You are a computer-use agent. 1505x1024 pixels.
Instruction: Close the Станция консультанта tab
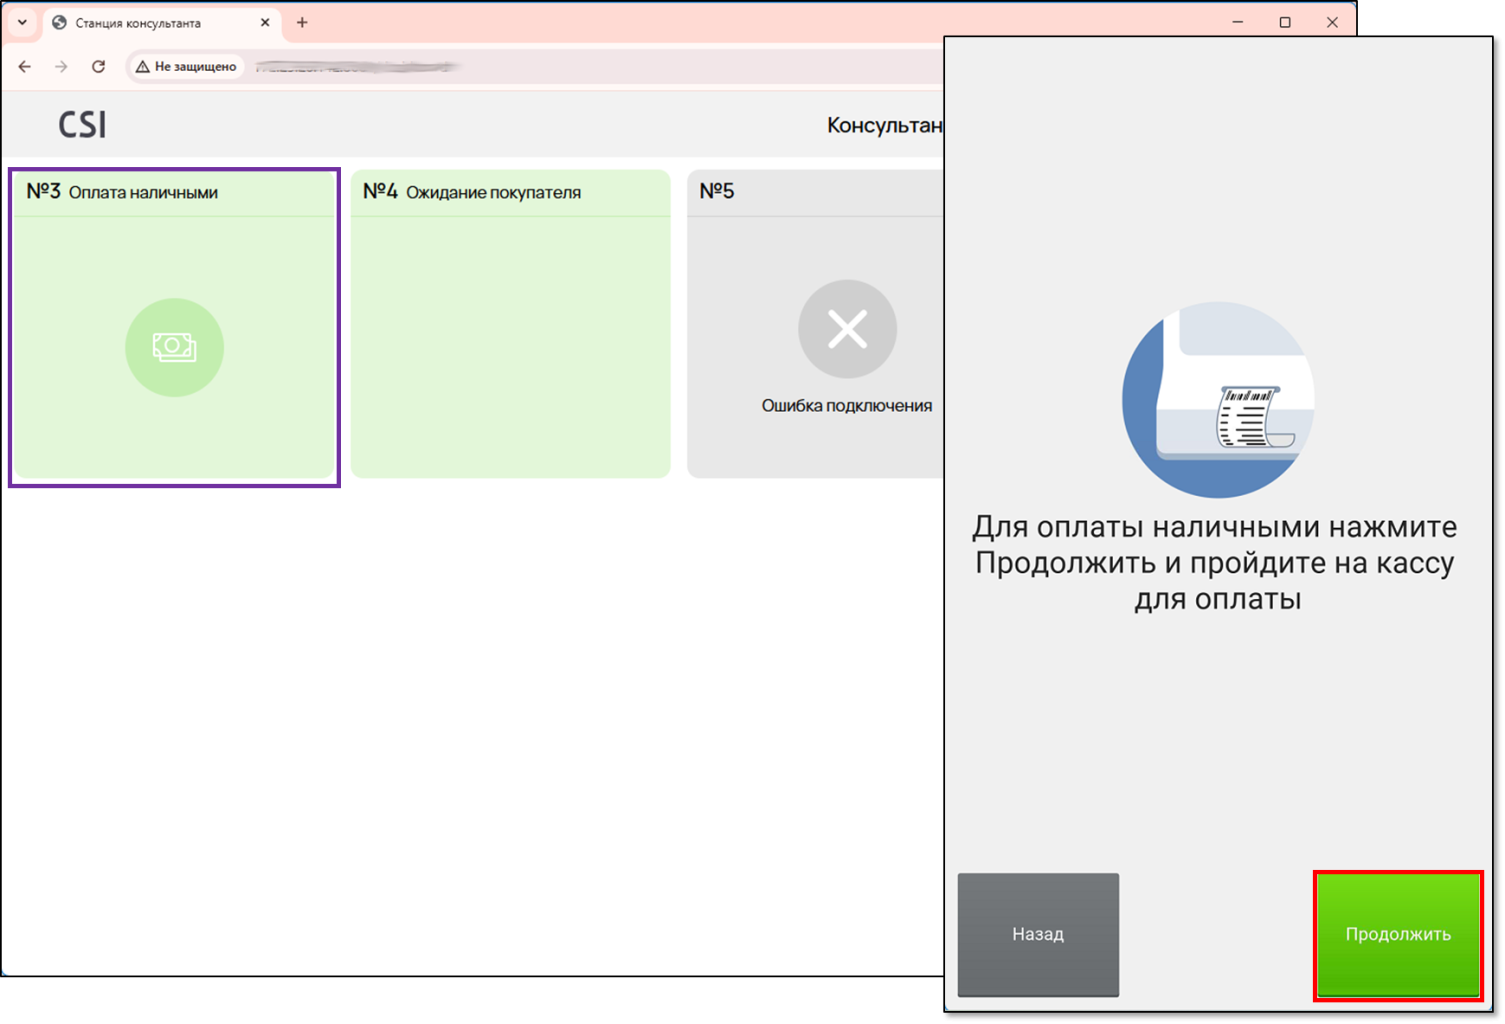click(265, 22)
